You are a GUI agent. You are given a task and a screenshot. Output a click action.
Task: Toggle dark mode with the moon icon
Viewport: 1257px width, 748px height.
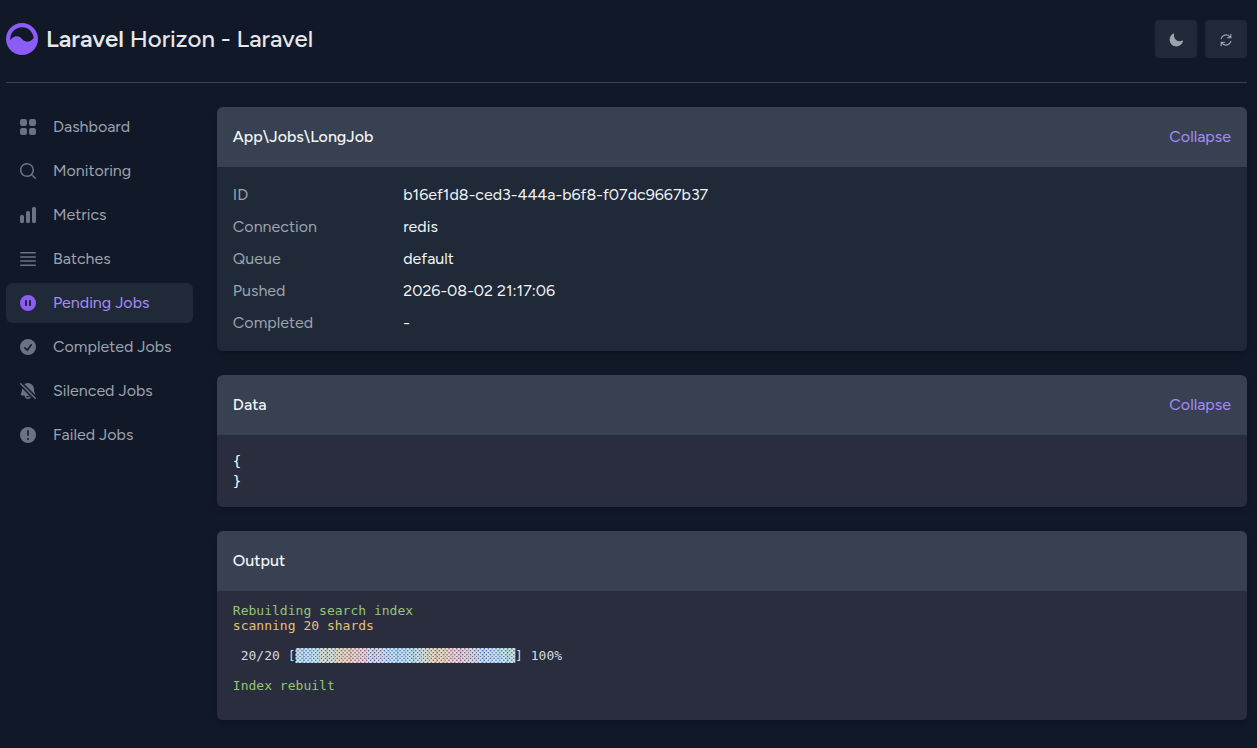tap(1176, 40)
